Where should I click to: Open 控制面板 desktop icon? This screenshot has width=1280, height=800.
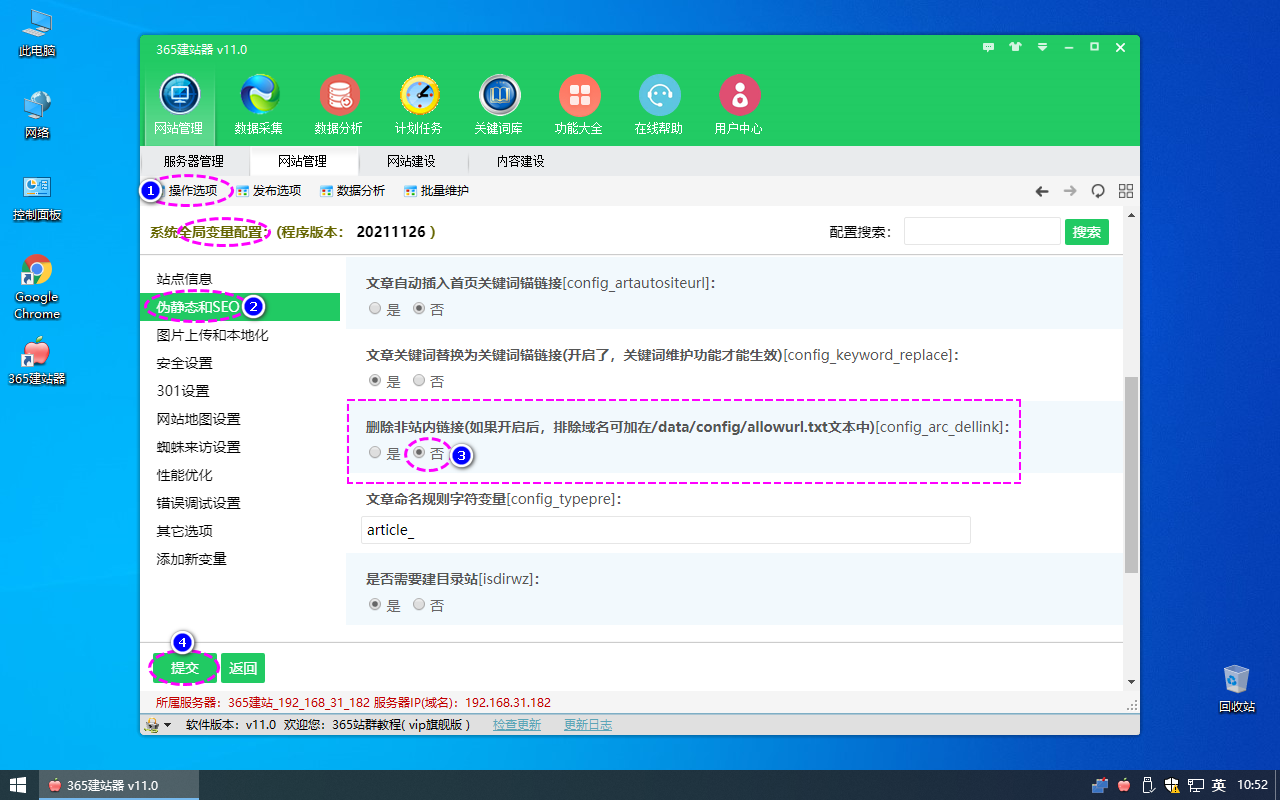(x=37, y=197)
